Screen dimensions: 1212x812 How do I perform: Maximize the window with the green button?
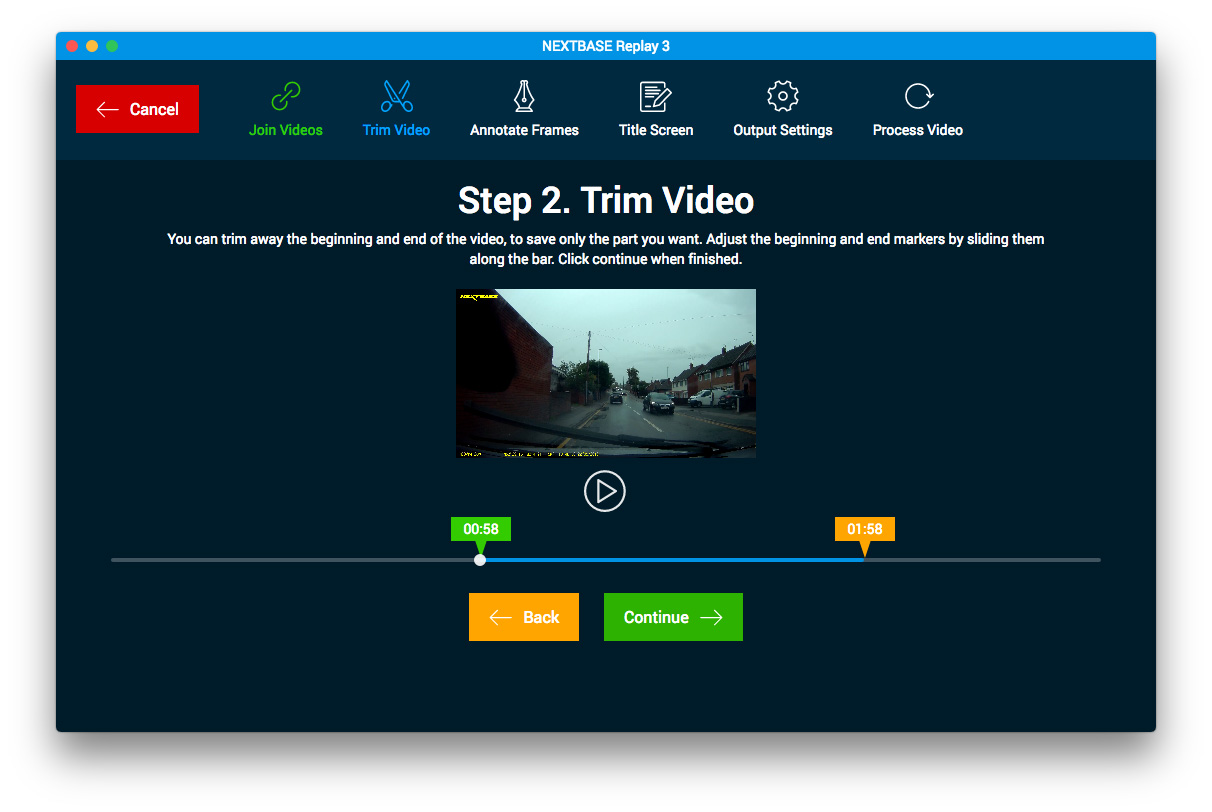point(112,46)
